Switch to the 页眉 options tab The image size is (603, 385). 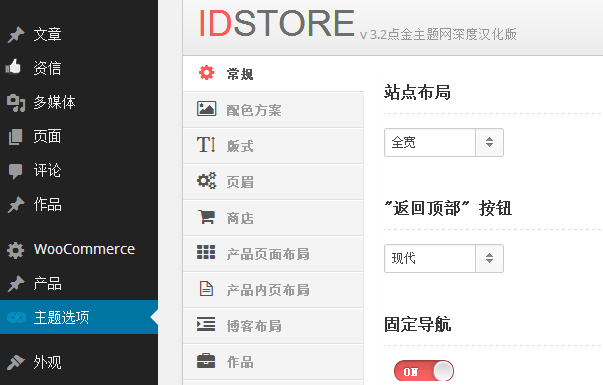coord(273,182)
